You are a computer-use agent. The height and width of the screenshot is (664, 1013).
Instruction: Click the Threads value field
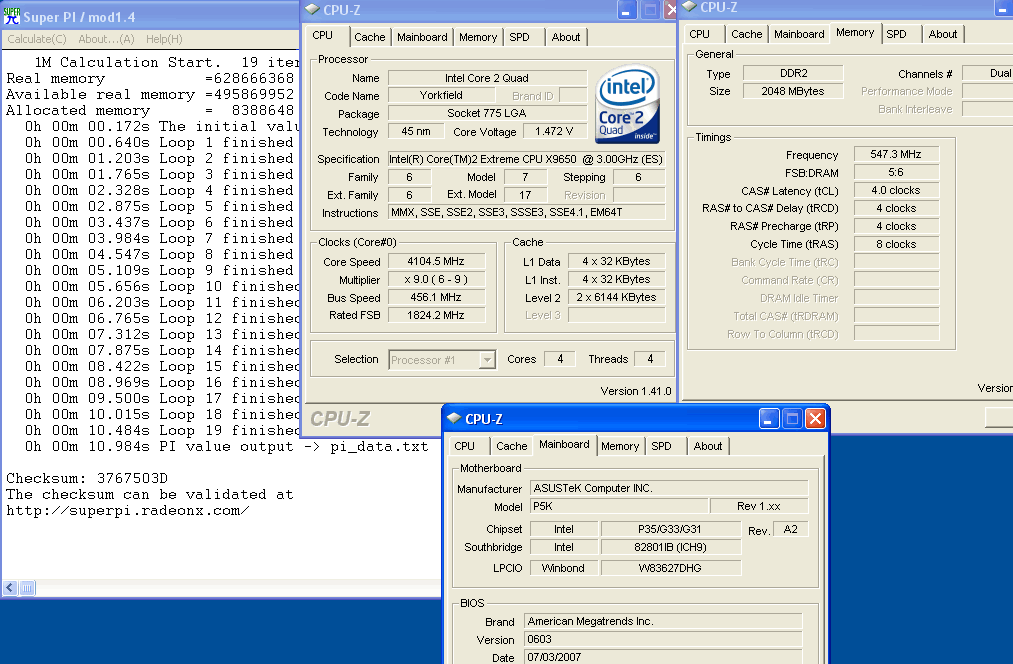pos(650,359)
